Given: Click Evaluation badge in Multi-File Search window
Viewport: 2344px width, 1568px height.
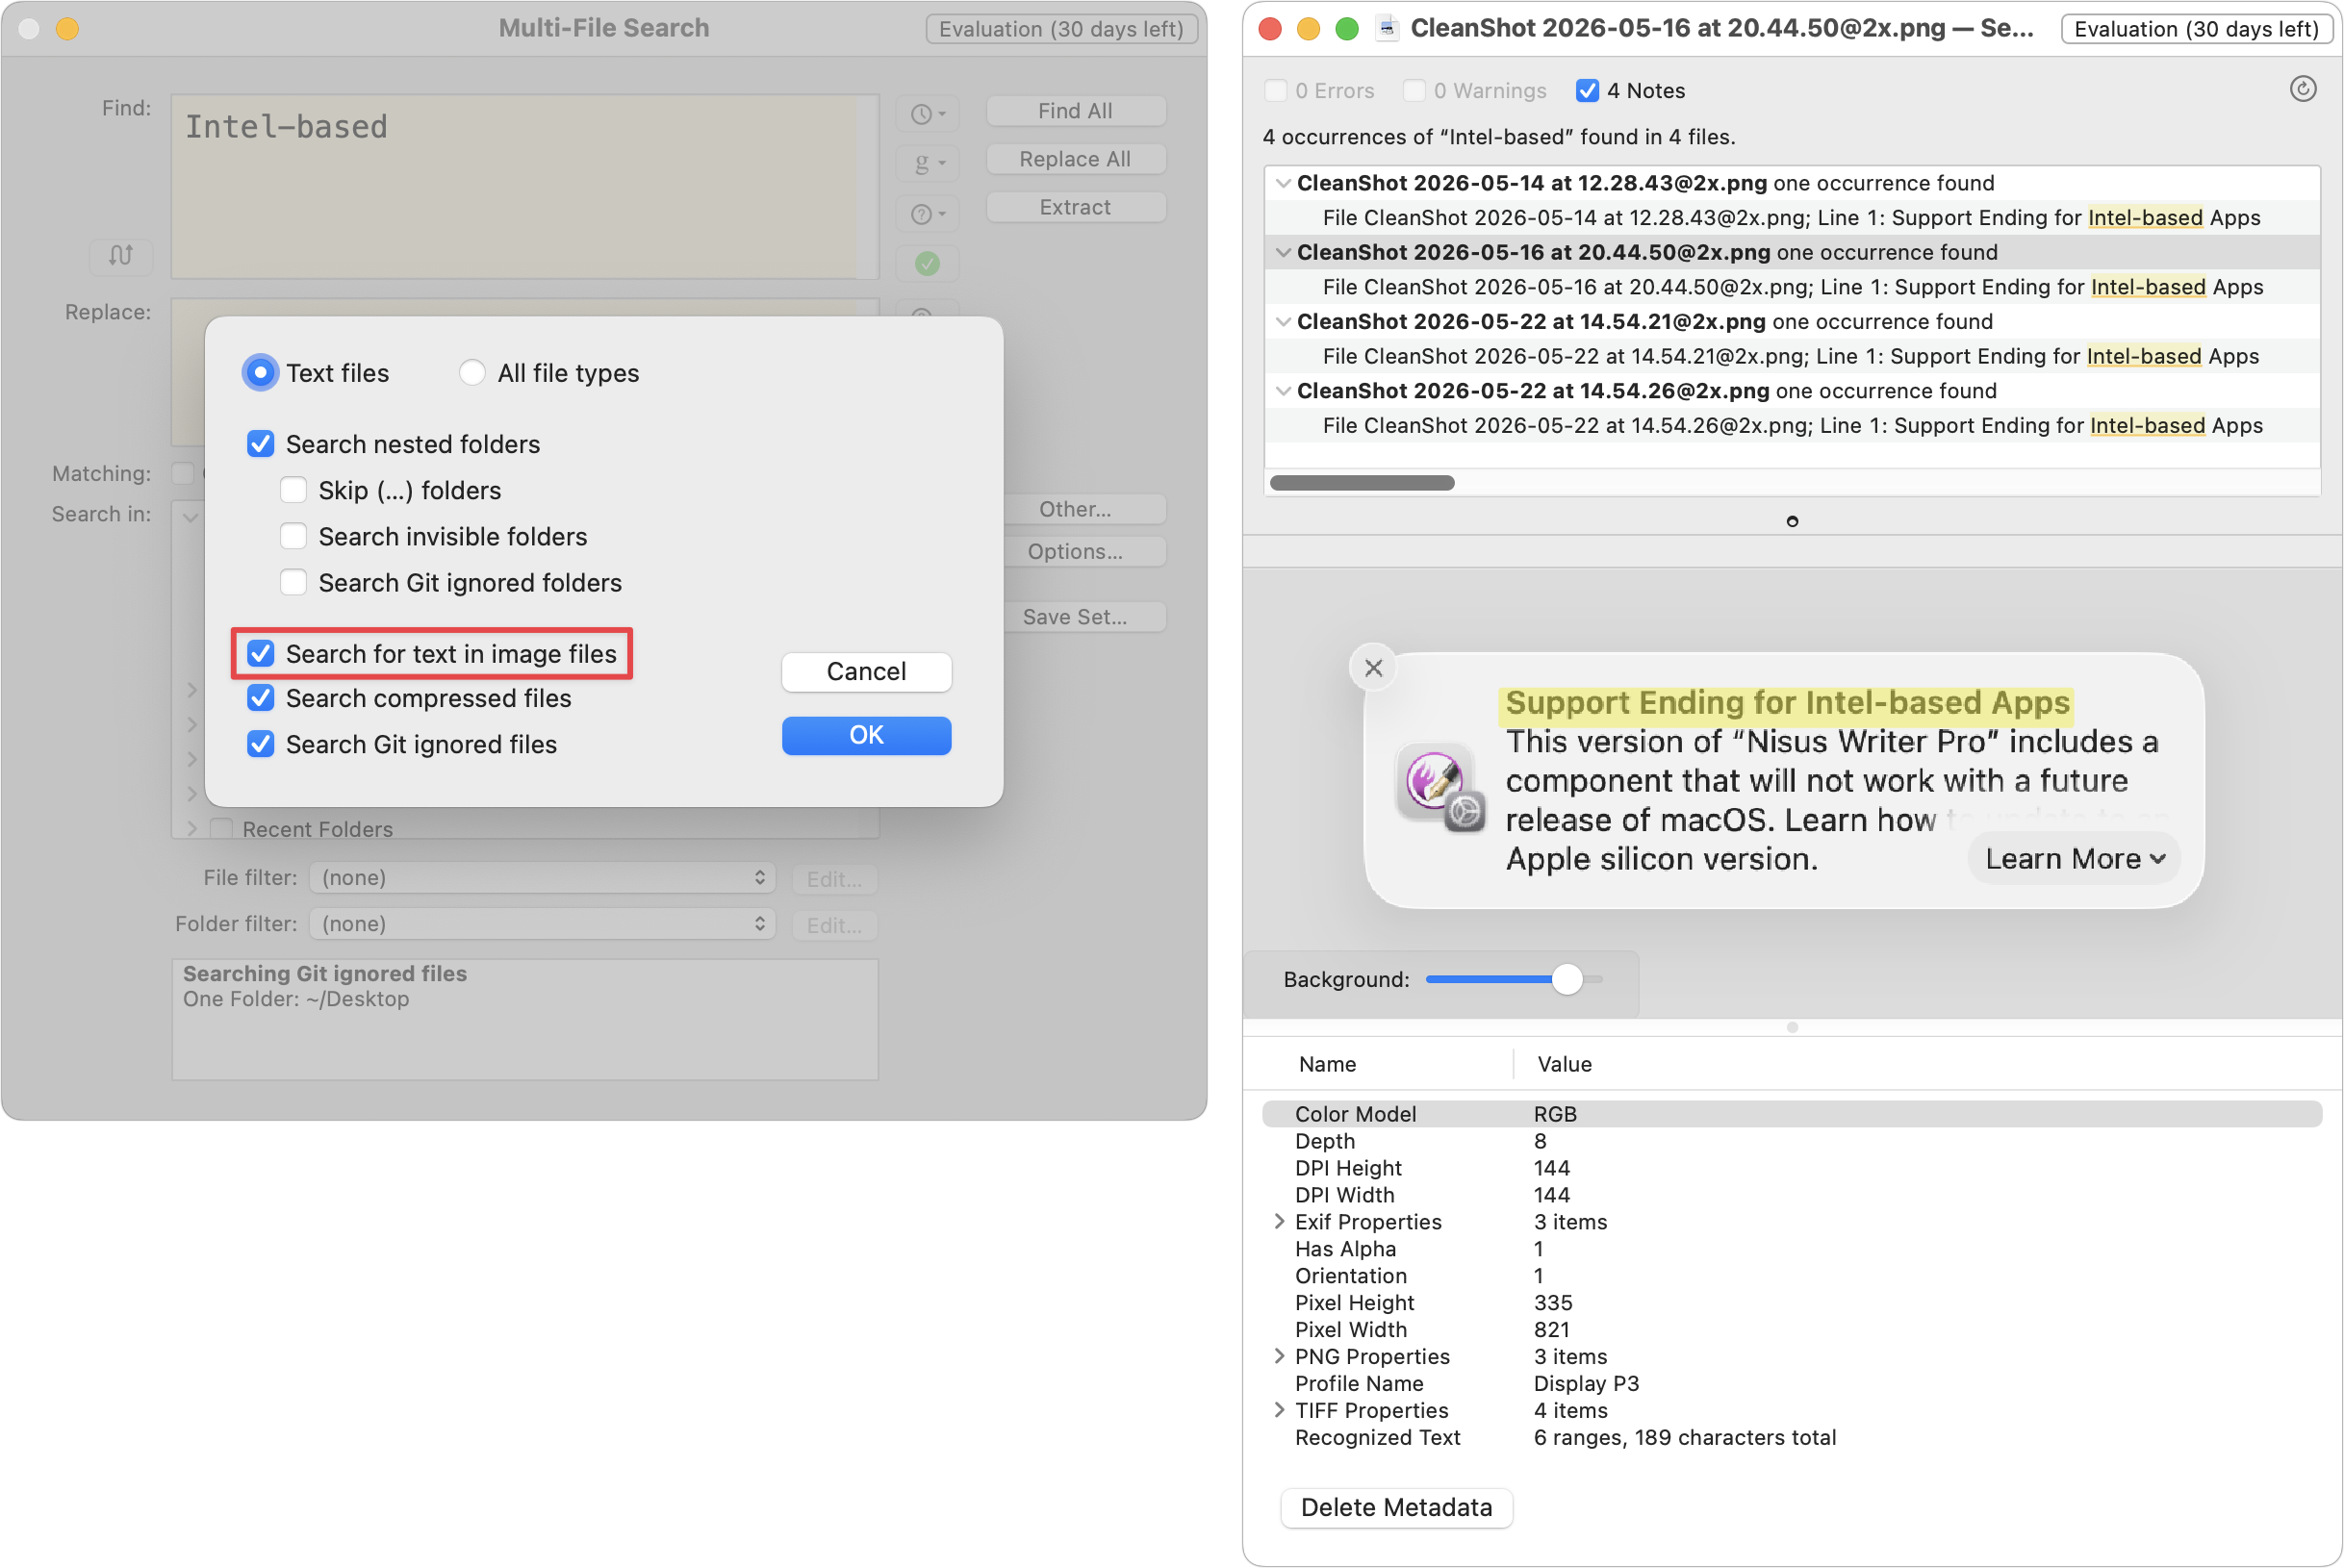Looking at the screenshot, I should pyautogui.click(x=1061, y=29).
